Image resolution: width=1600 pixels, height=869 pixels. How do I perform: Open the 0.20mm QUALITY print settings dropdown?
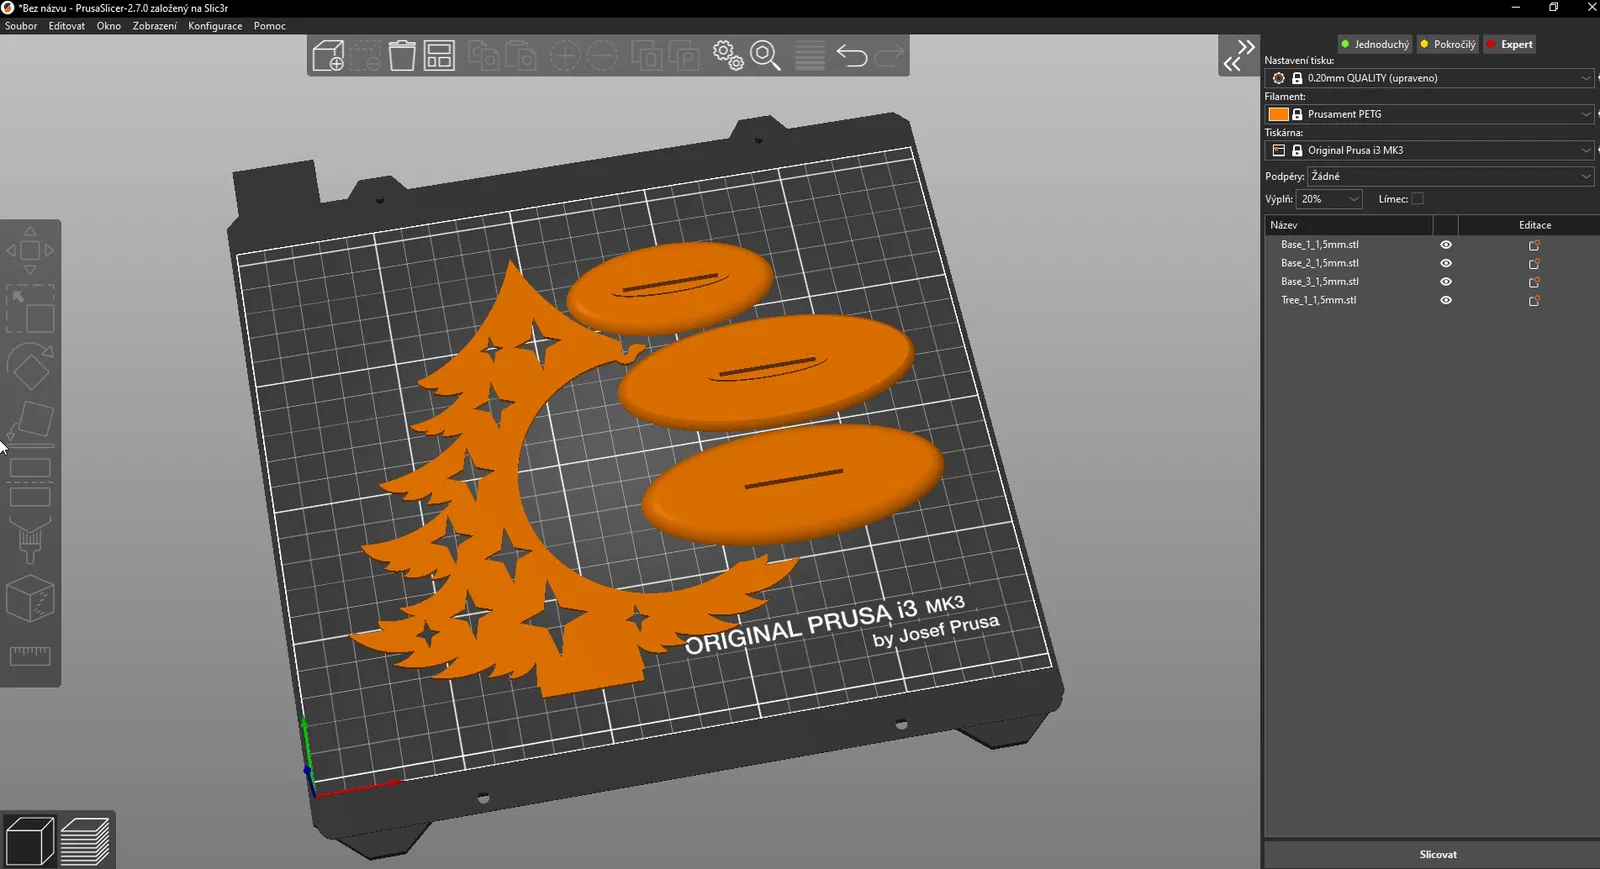1428,78
